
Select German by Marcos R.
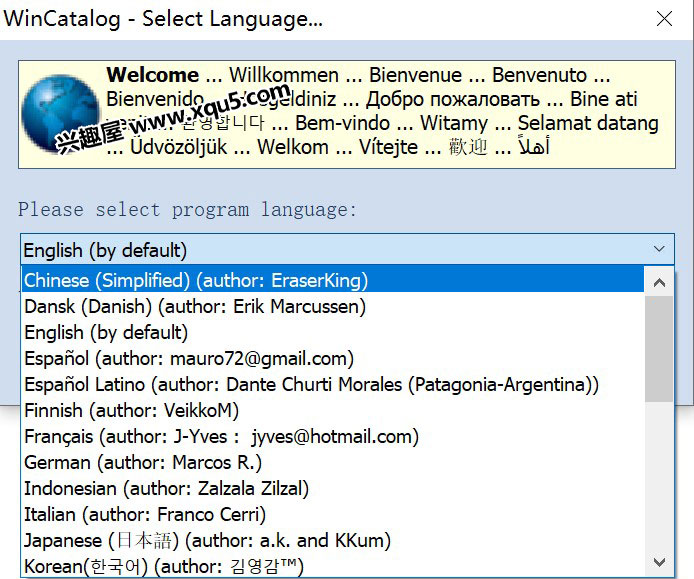pos(333,463)
